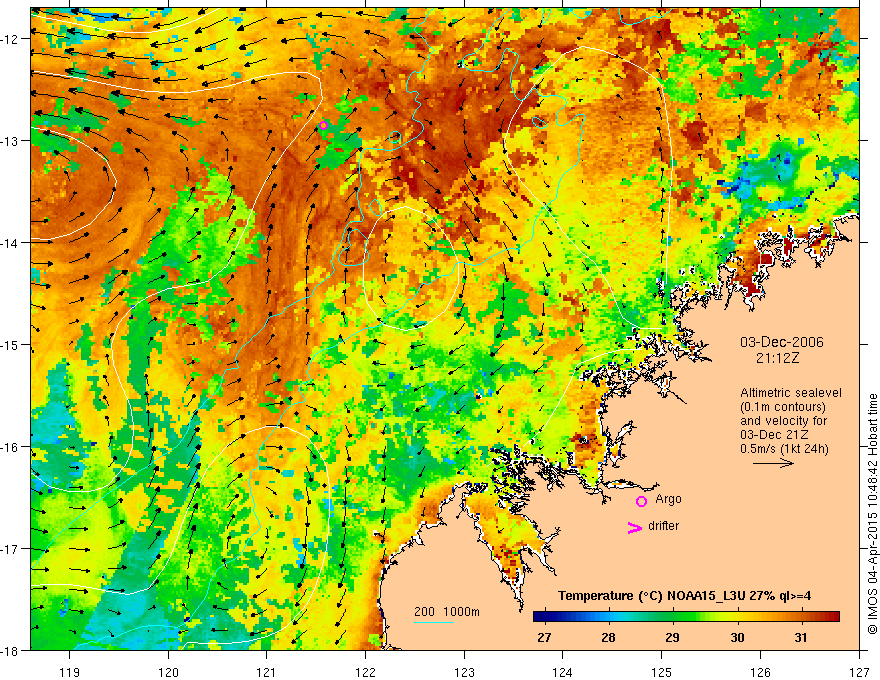Click the '122' longitude axis label
The height and width of the screenshot is (680, 880).
(365, 672)
